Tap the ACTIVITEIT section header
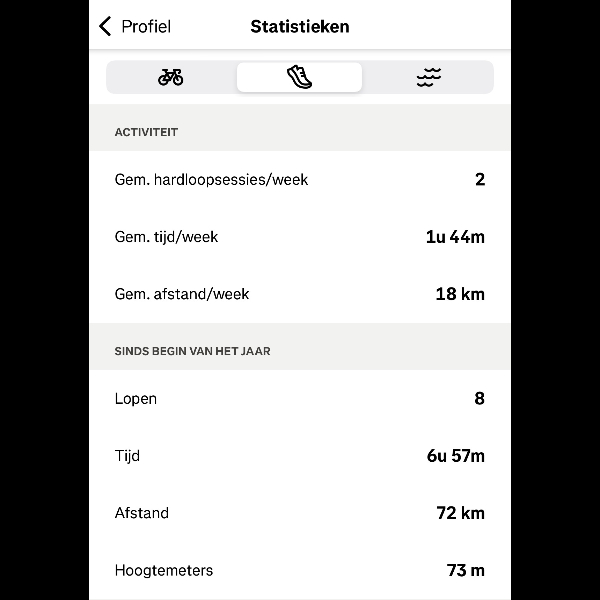The width and height of the screenshot is (600, 600). coord(146,132)
